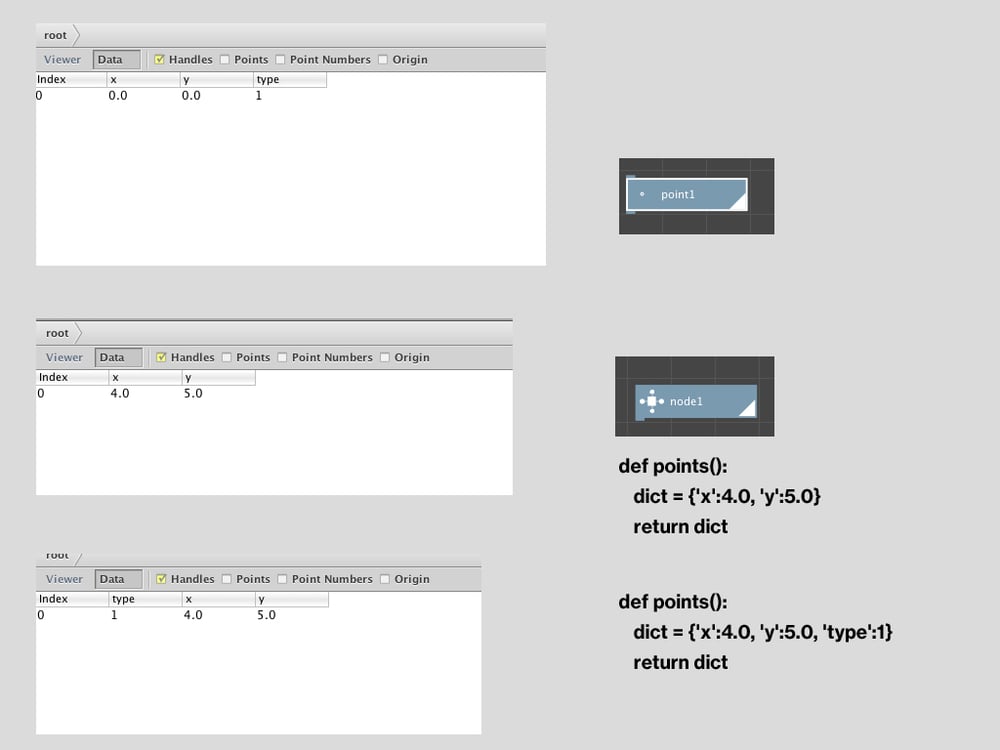Select the node1 node label
The width and height of the screenshot is (1000, 750).
pyautogui.click(x=686, y=401)
